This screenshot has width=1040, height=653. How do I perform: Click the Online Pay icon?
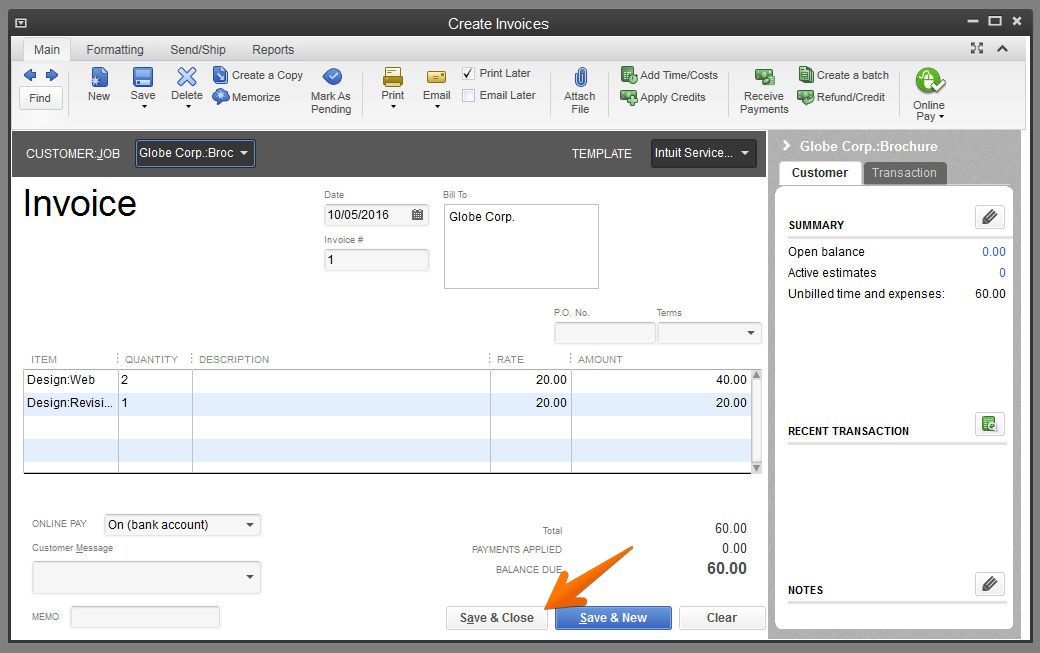click(929, 81)
